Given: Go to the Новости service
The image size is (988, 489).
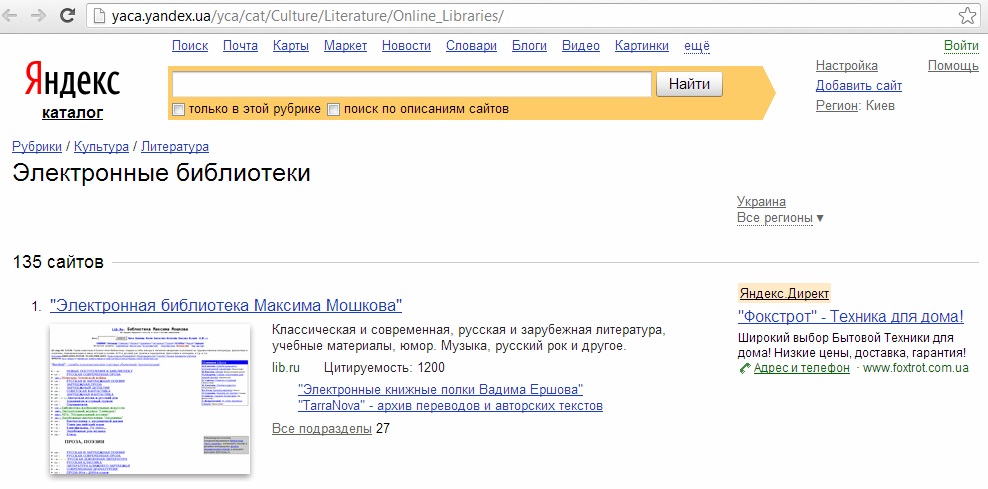Looking at the screenshot, I should click(406, 45).
